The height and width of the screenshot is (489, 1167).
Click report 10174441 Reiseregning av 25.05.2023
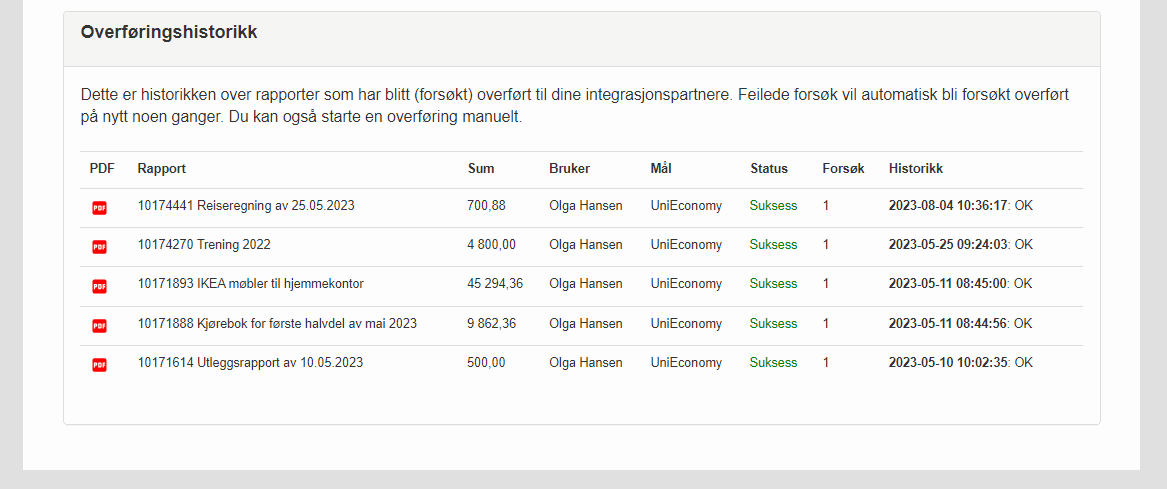point(246,206)
